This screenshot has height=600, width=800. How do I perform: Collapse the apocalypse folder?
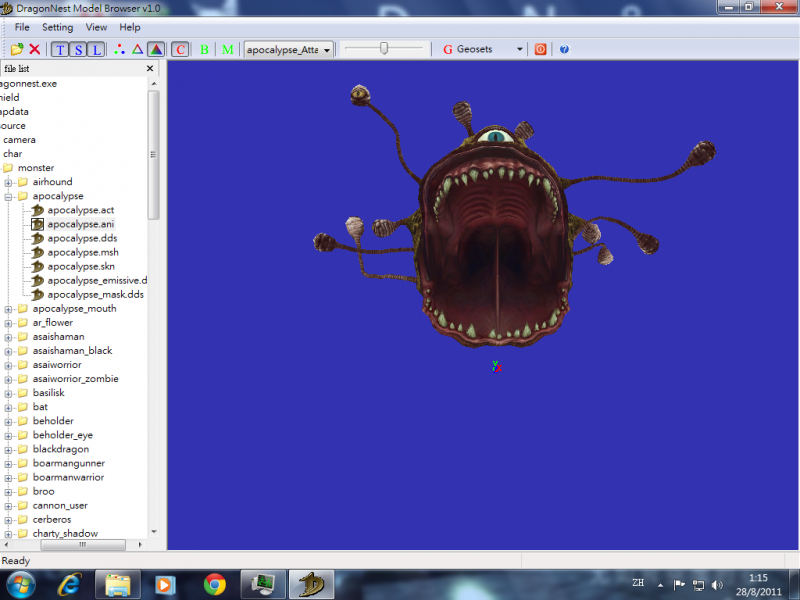(8, 196)
